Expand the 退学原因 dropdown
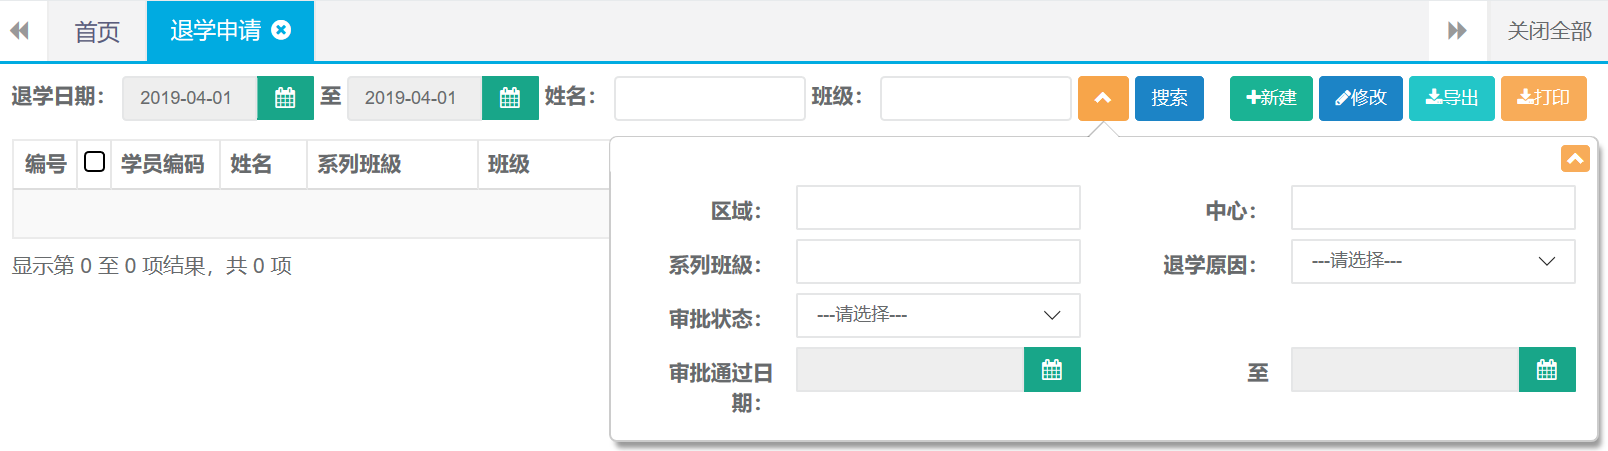Screen dimensions: 1608x451 (x=1432, y=261)
